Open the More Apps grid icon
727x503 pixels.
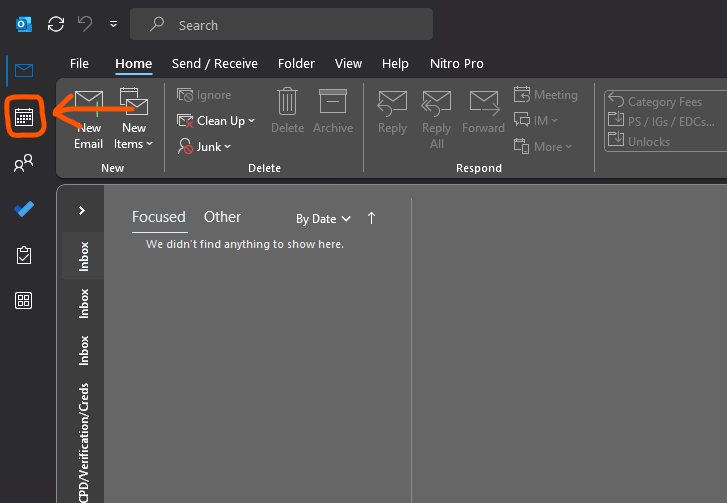click(x=24, y=301)
